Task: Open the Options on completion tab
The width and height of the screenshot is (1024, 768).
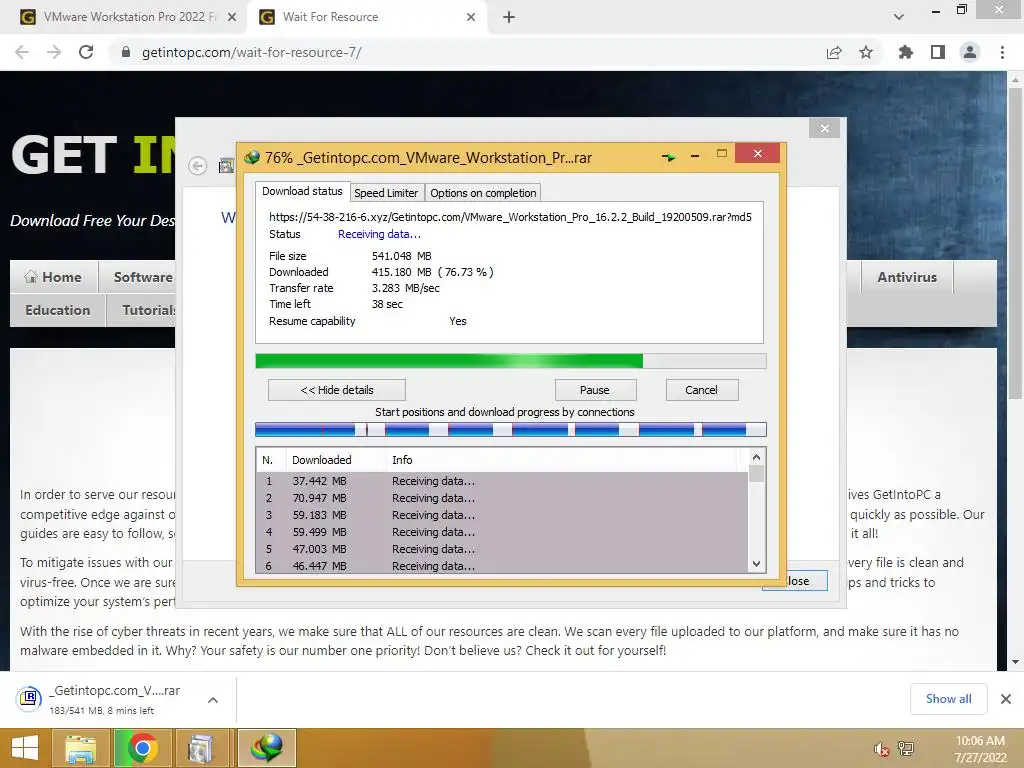Action: (x=483, y=193)
